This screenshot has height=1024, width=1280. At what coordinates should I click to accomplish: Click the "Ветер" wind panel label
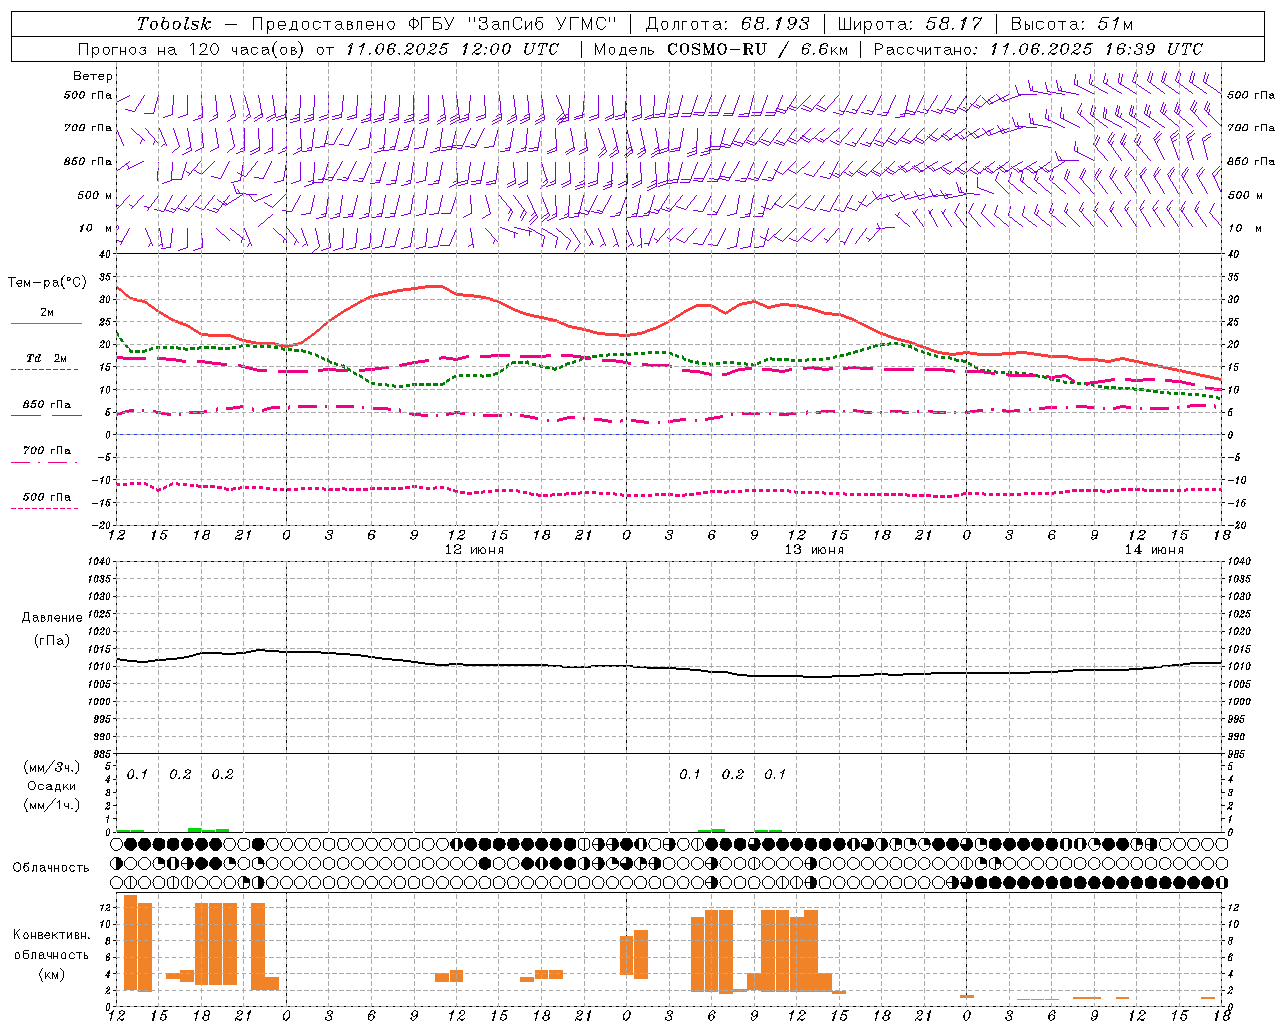pyautogui.click(x=93, y=76)
